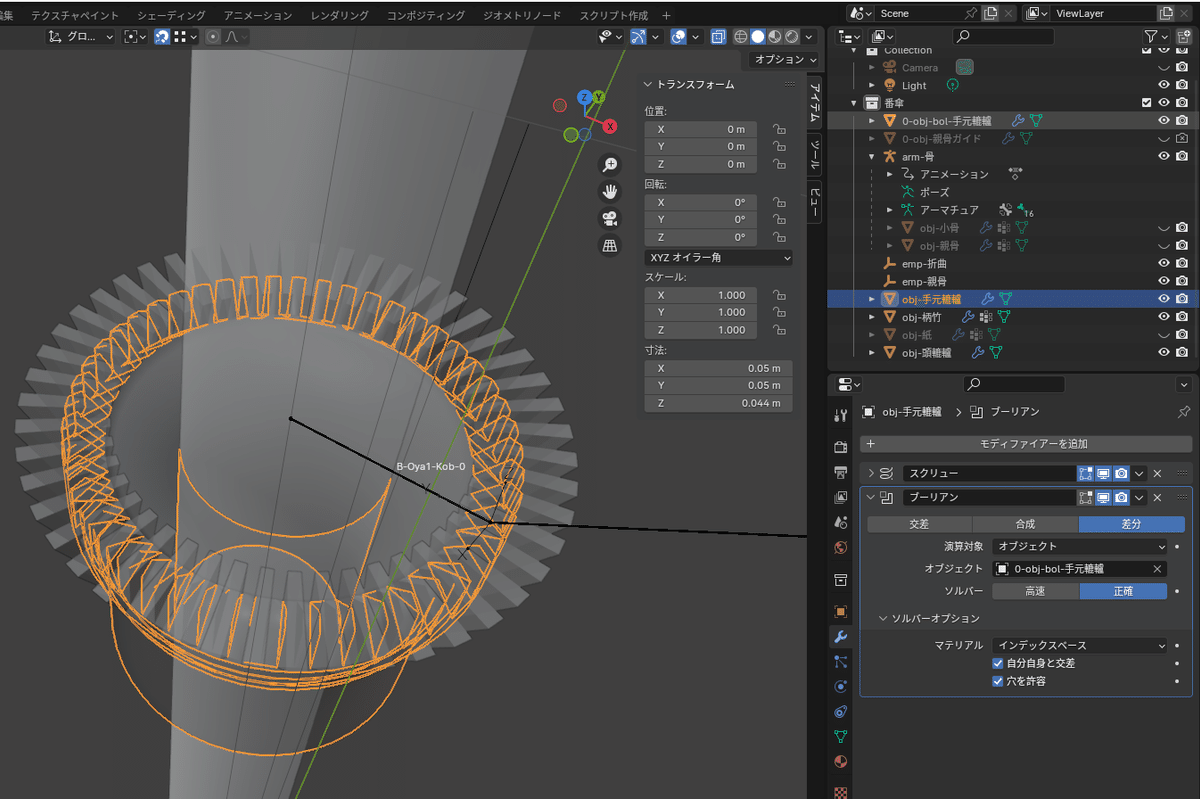Toggle lock for position X
This screenshot has width=1200, height=799.
(778, 129)
